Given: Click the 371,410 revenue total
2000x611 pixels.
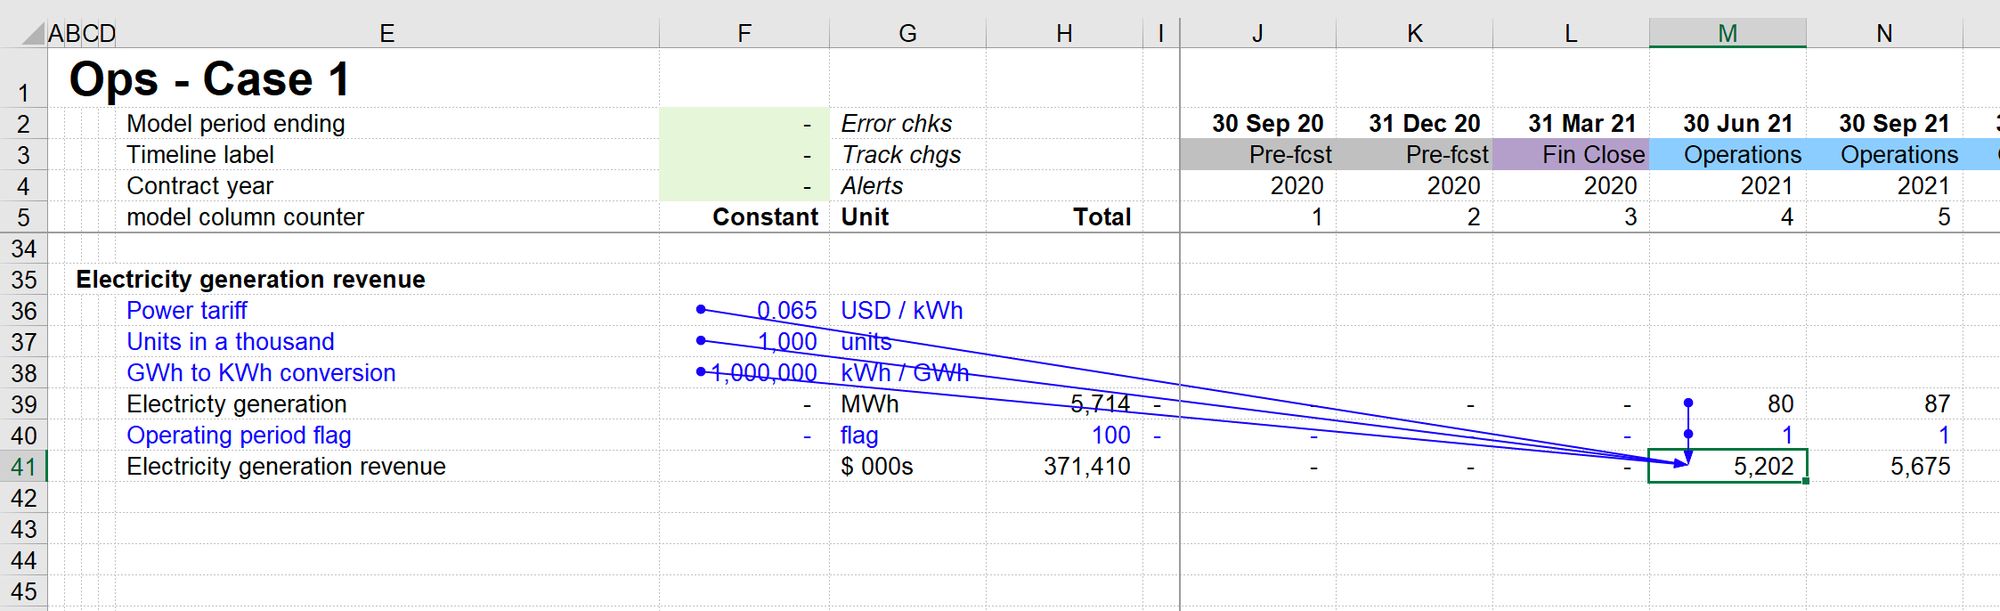Looking at the screenshot, I should [1087, 466].
